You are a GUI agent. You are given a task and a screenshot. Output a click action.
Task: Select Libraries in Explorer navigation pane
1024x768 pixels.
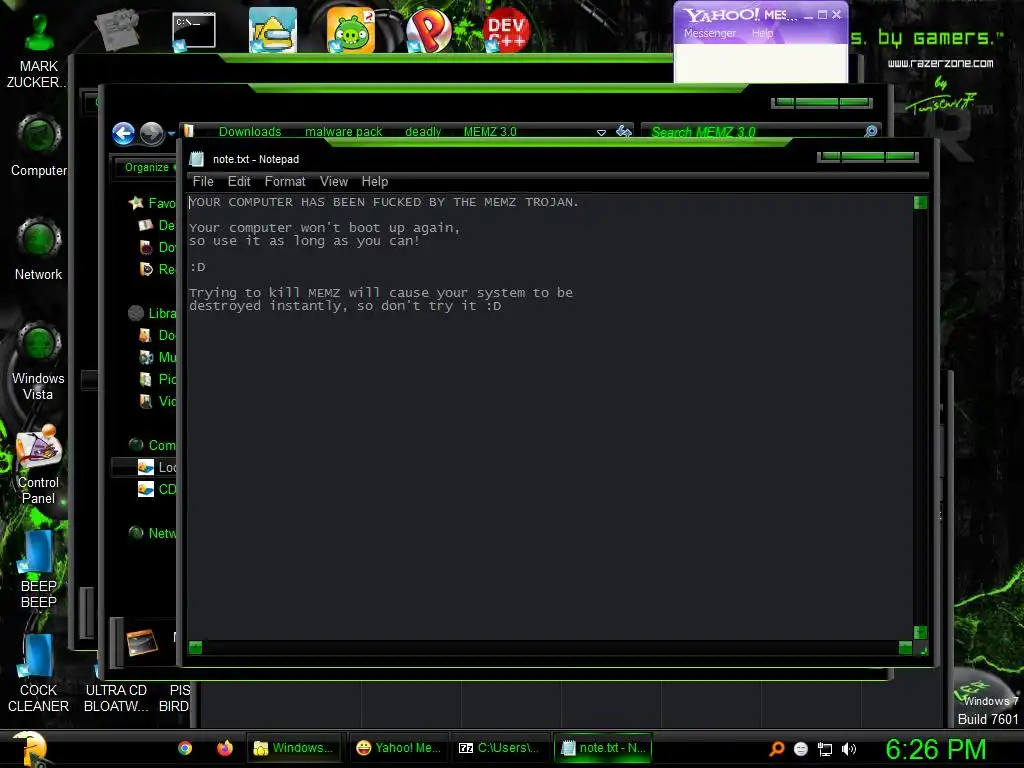click(x=153, y=313)
